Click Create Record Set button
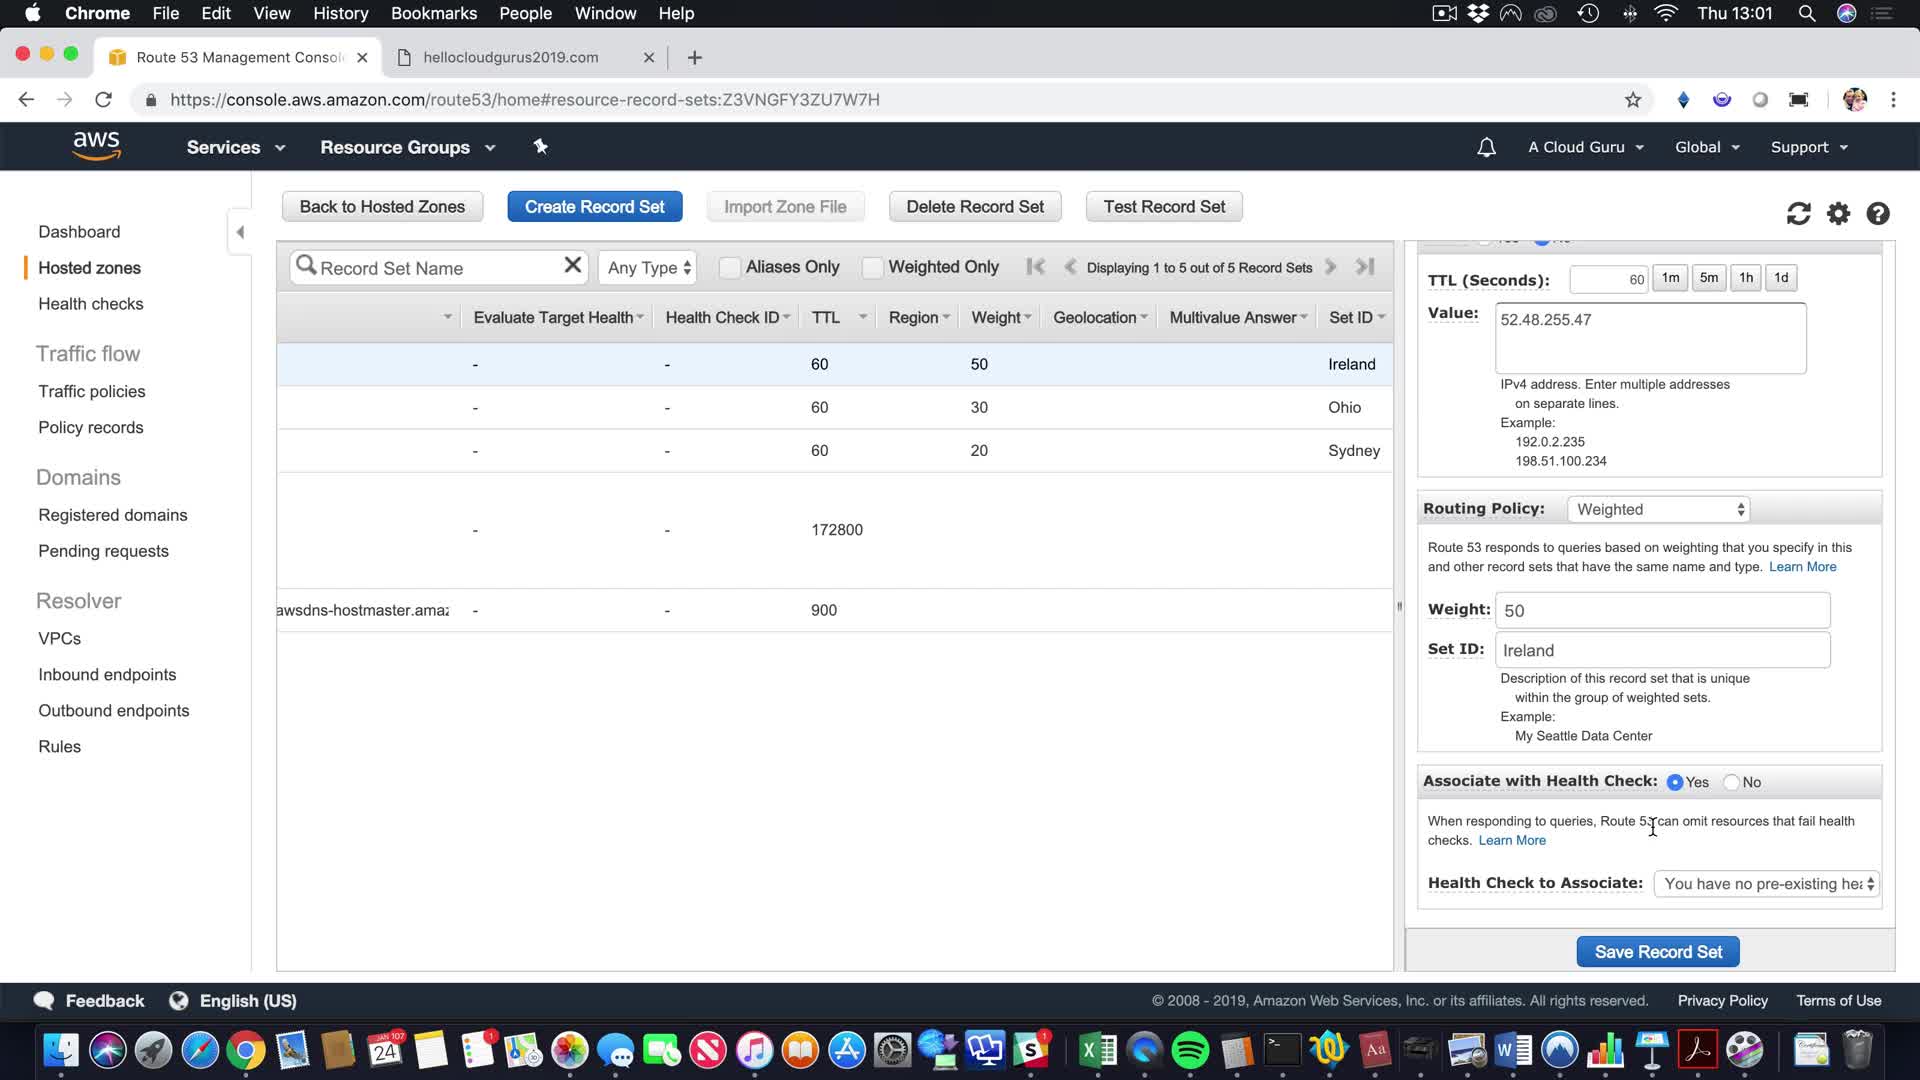Screen dimensions: 1920x1080 pyautogui.click(x=594, y=207)
